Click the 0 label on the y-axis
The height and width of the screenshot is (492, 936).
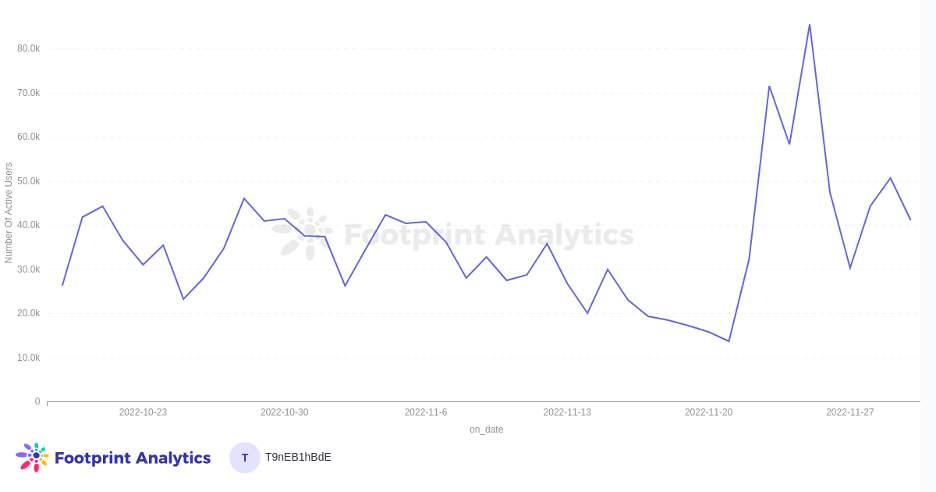37,401
